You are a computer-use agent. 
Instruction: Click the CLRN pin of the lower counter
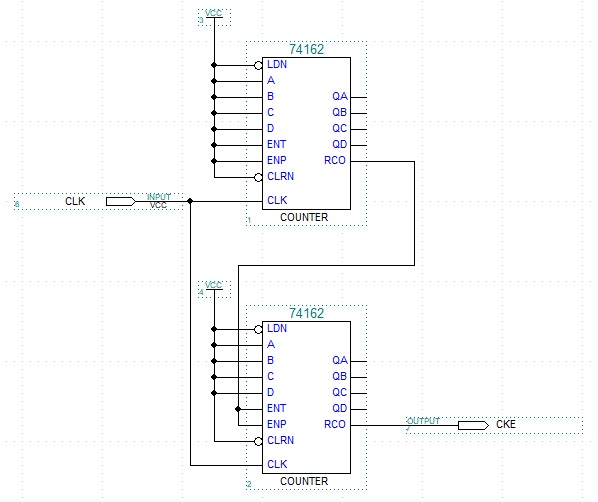coord(281,440)
